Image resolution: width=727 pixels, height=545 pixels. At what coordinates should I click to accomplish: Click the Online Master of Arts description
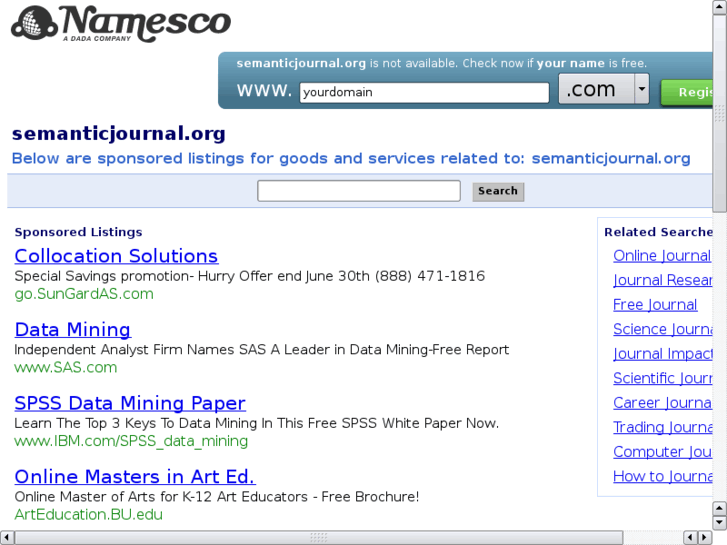point(217,497)
